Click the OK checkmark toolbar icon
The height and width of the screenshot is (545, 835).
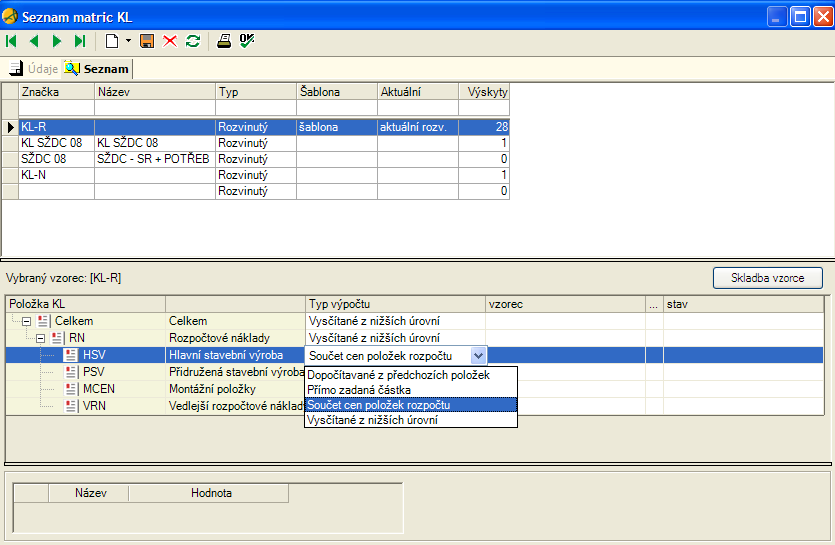pos(247,41)
